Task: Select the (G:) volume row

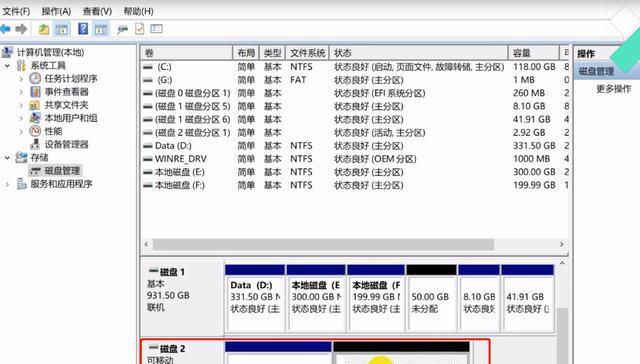Action: click(354, 80)
